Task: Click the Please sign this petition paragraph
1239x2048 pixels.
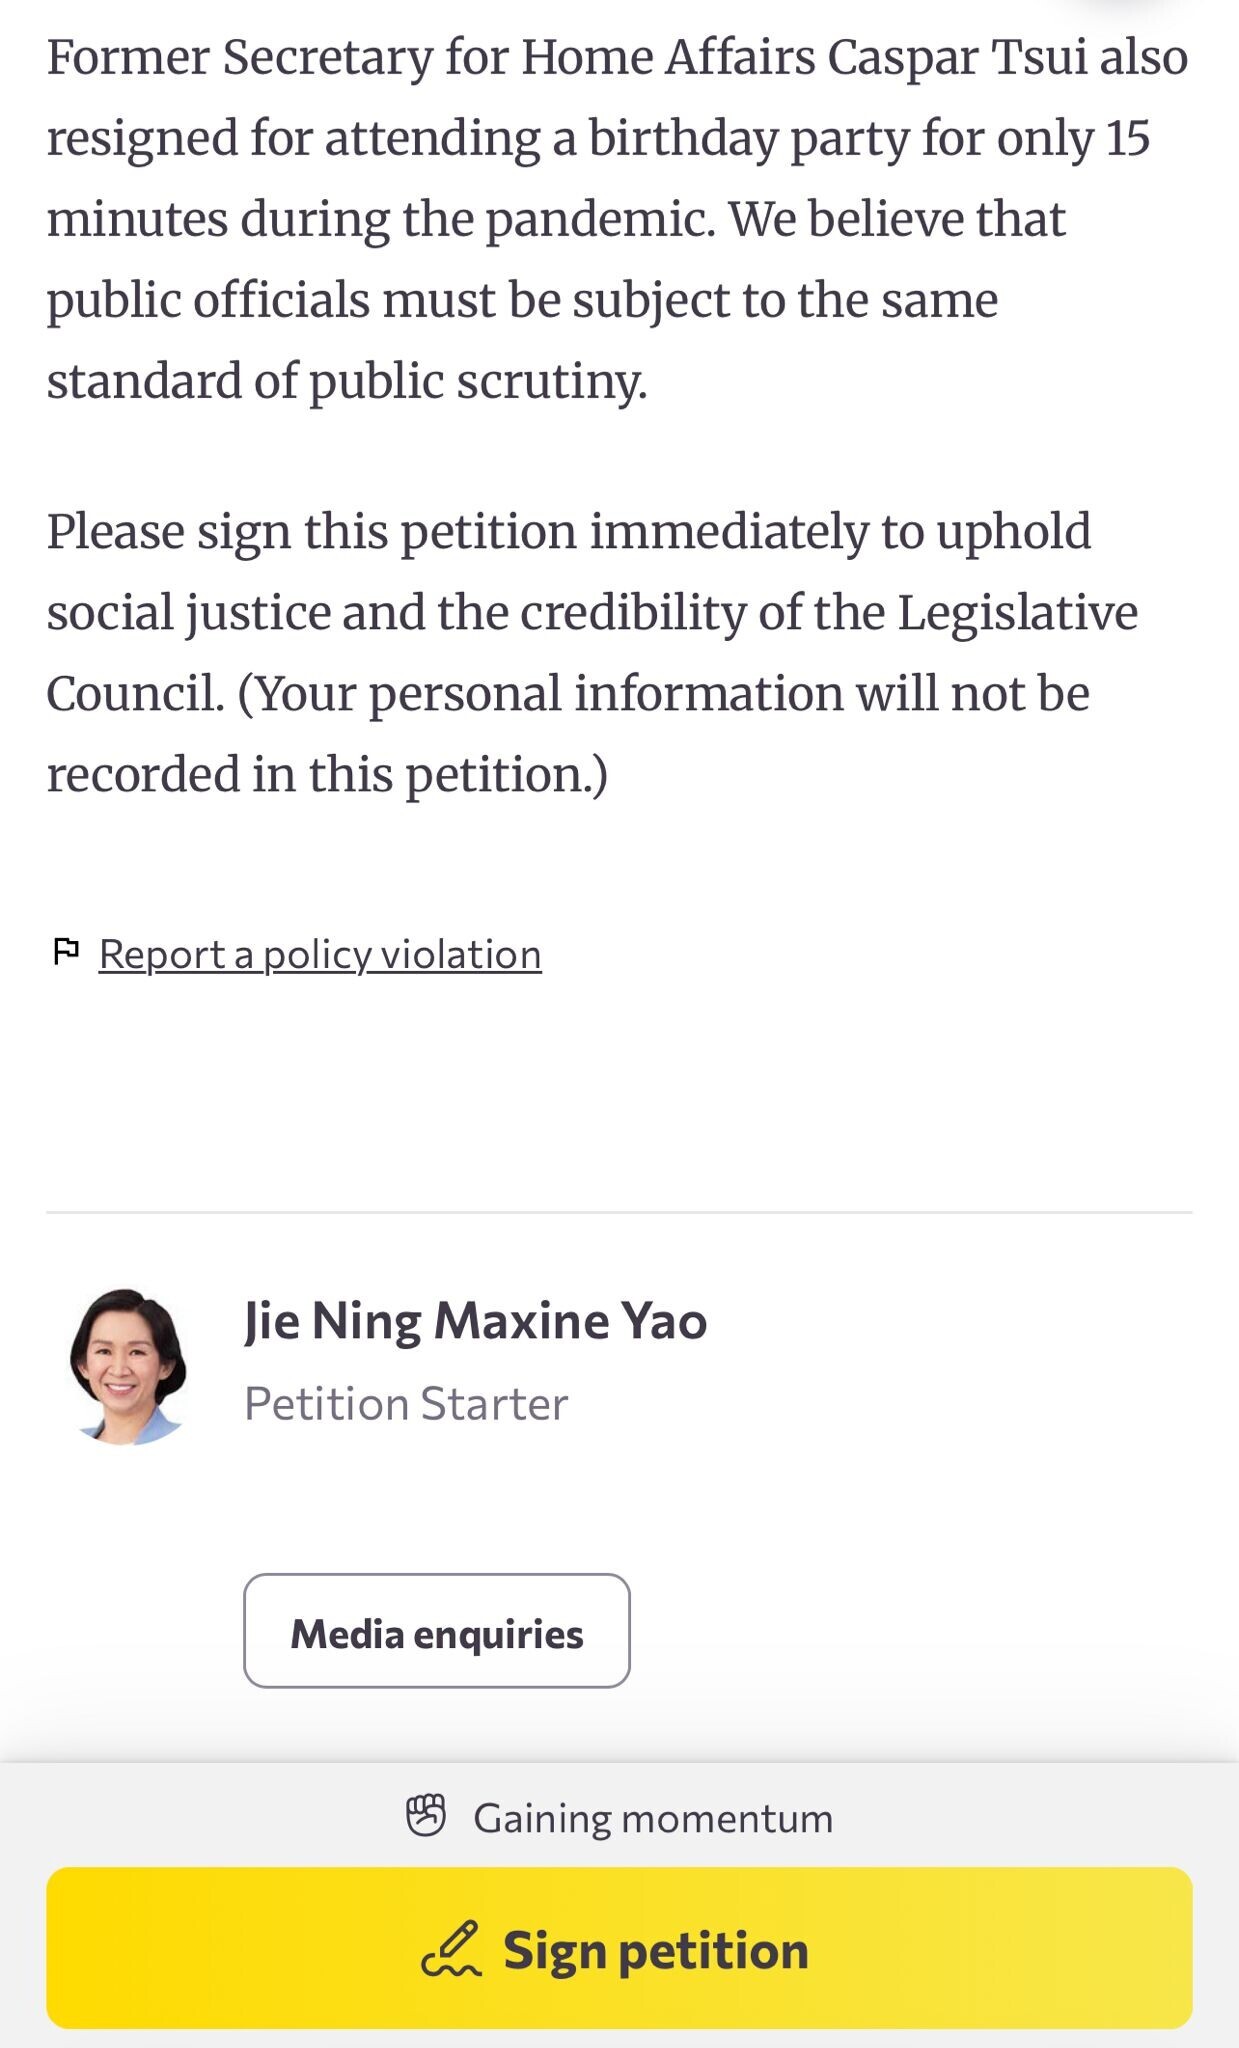Action: 568,532
